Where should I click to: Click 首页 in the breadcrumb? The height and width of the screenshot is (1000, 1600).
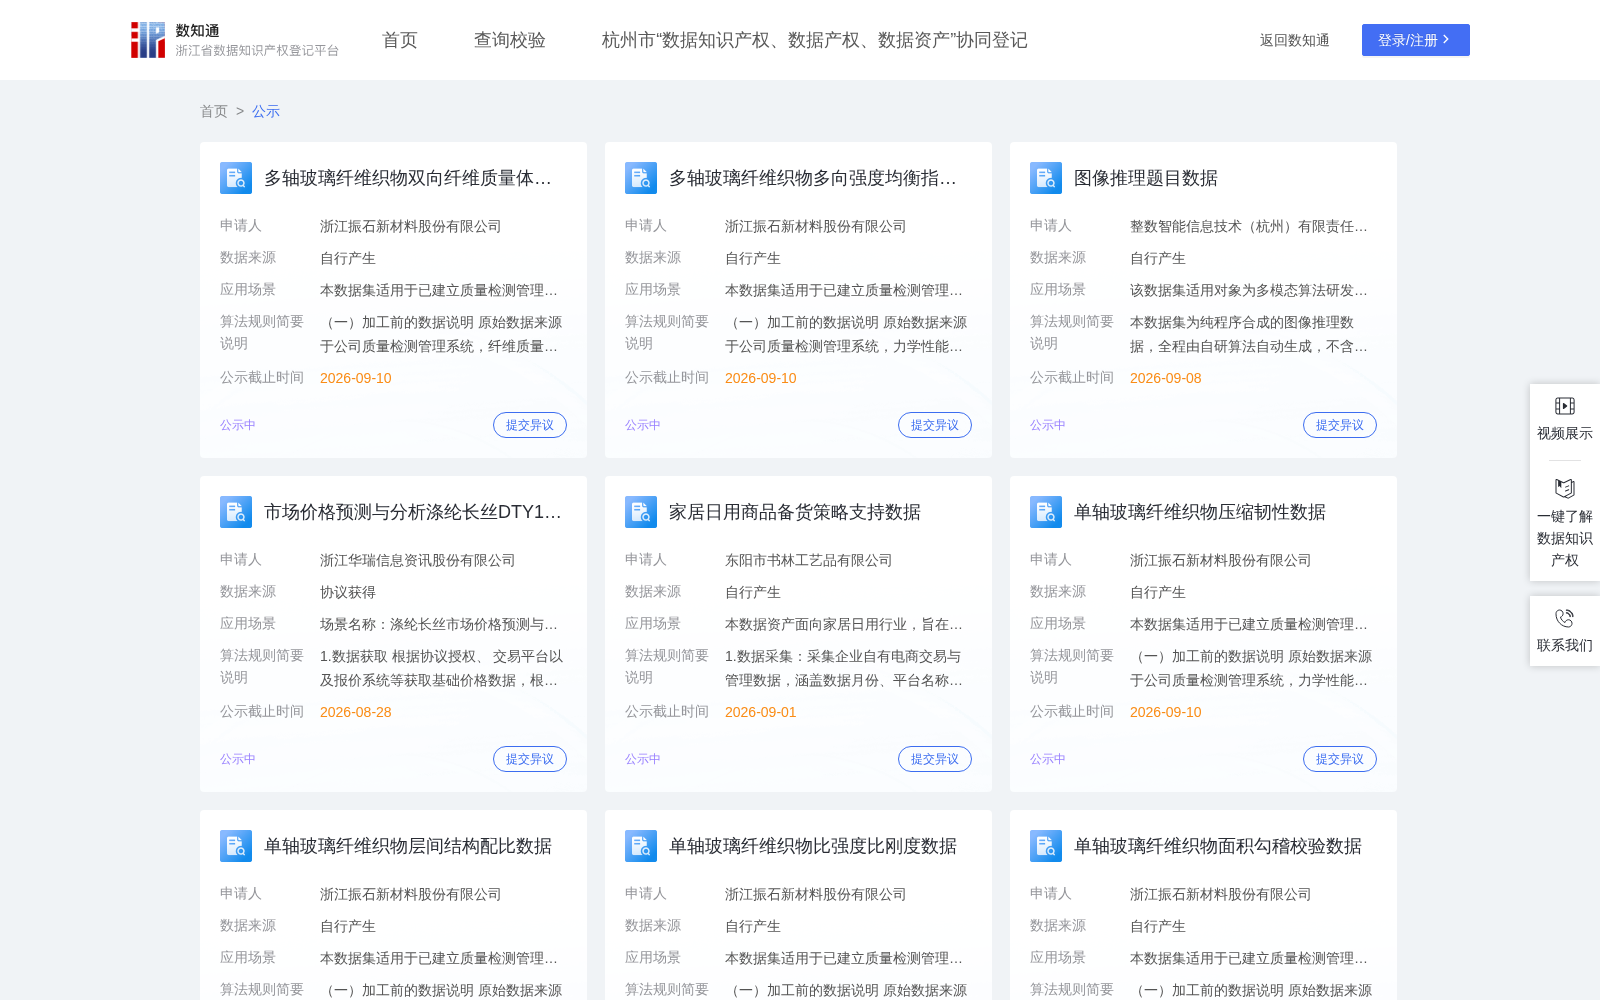point(214,111)
